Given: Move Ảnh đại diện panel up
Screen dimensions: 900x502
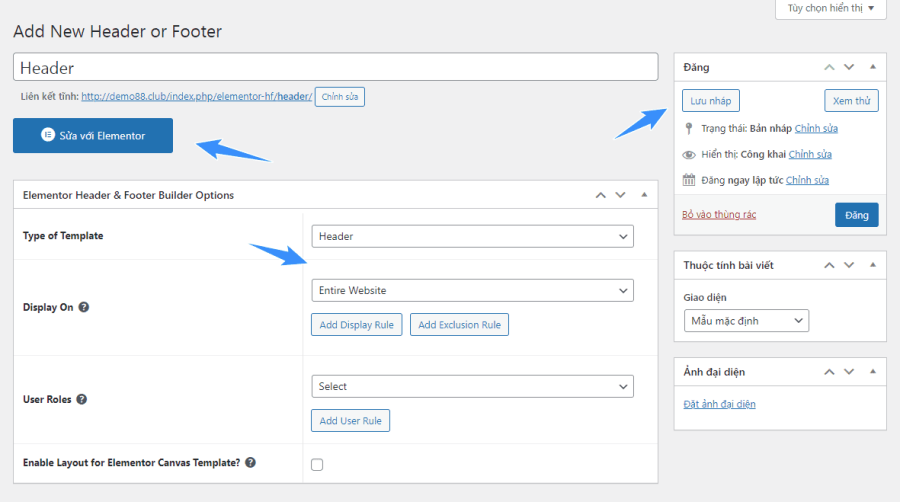Looking at the screenshot, I should click(x=829, y=372).
